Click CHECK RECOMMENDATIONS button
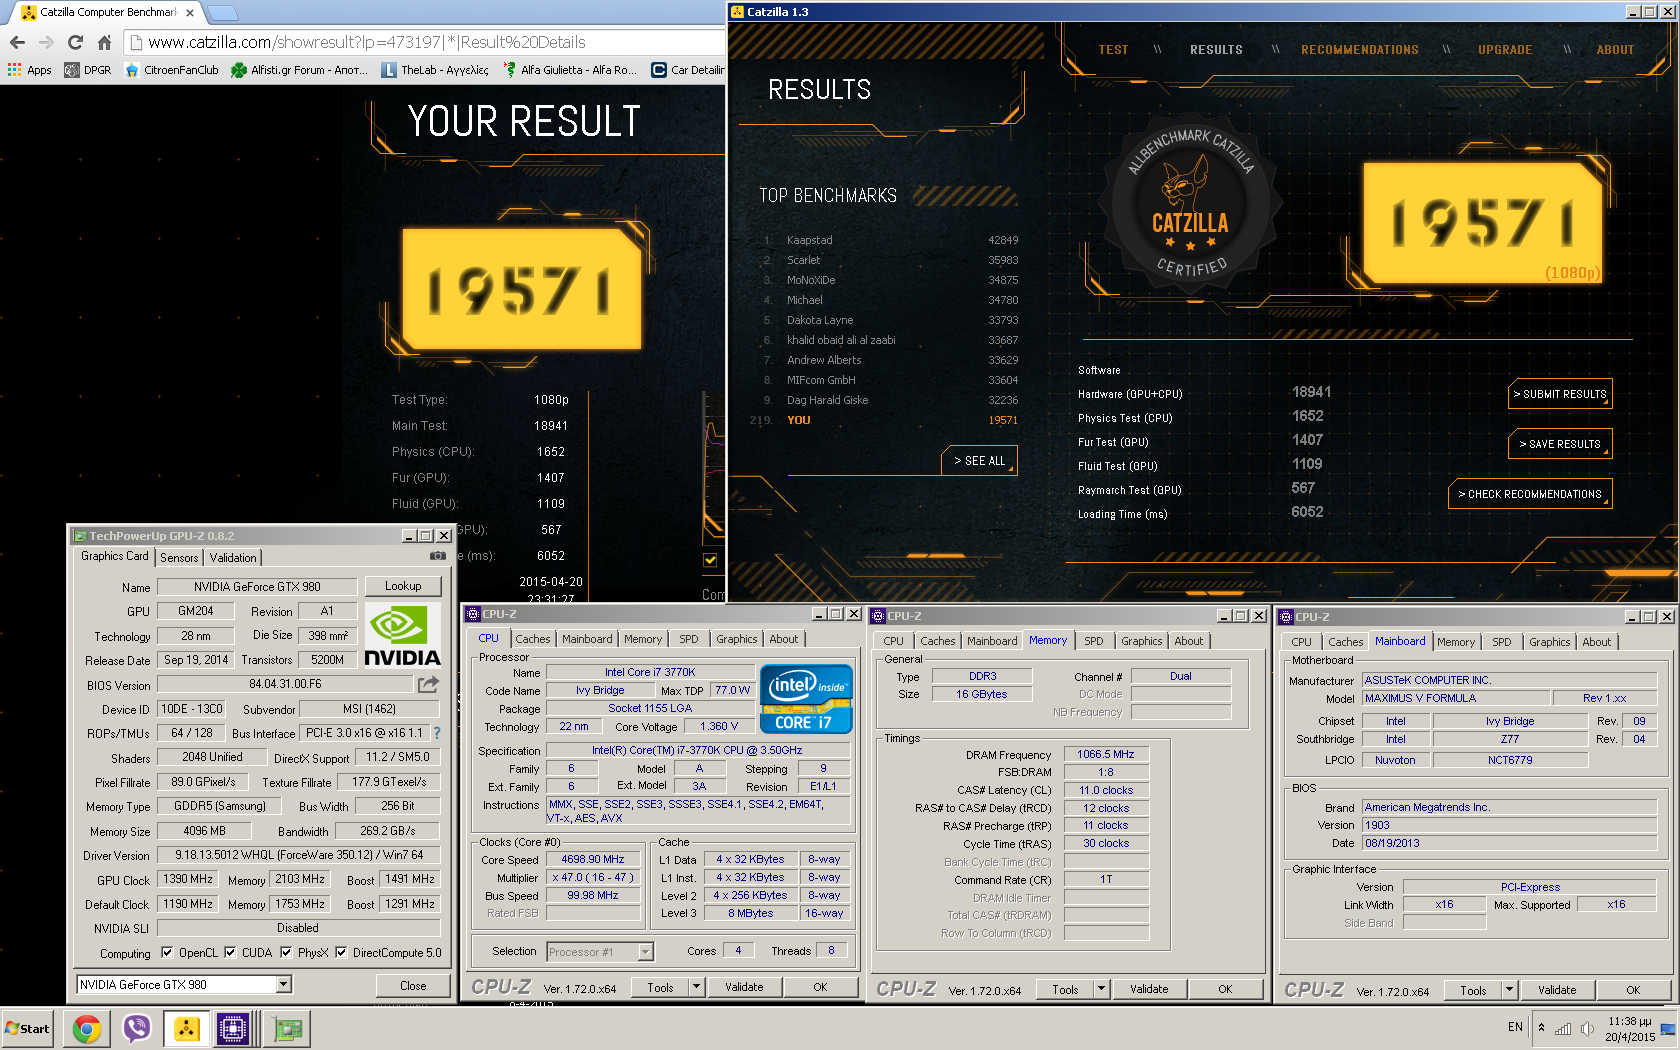 click(1530, 494)
